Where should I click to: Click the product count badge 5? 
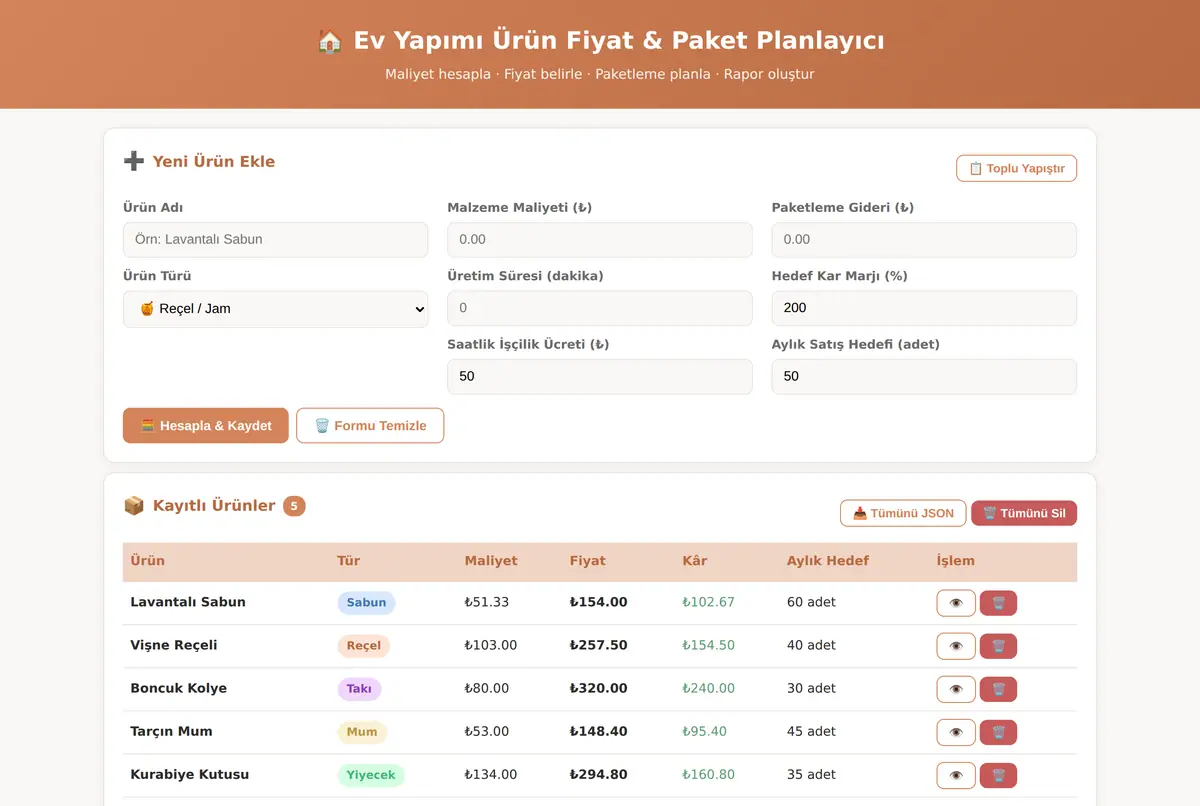(x=294, y=506)
